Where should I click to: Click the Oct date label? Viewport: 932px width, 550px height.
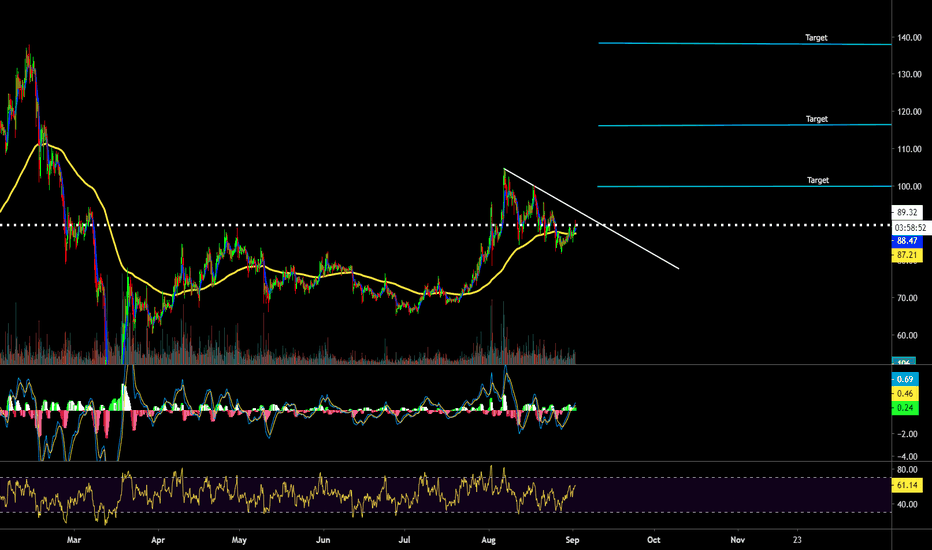click(653, 540)
